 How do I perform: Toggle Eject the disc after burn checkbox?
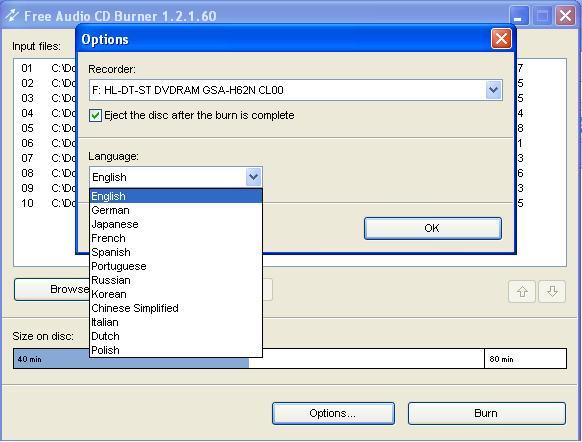click(x=95, y=115)
